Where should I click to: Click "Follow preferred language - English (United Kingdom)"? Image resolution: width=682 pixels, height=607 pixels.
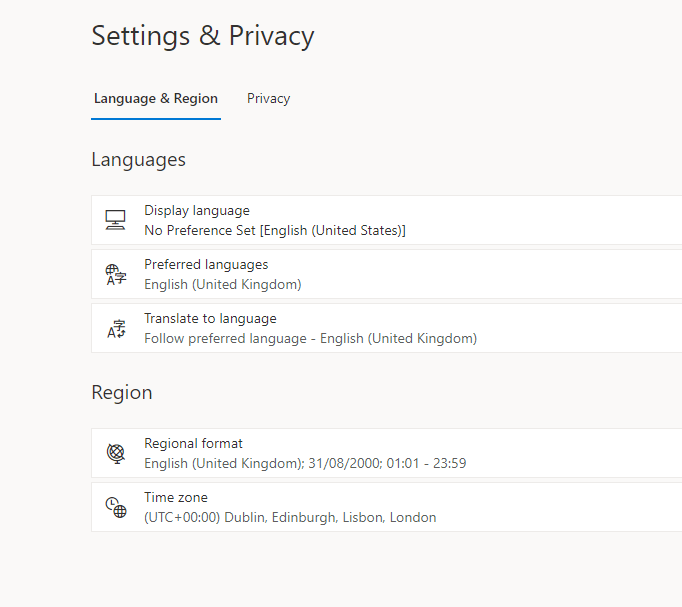[x=311, y=338]
